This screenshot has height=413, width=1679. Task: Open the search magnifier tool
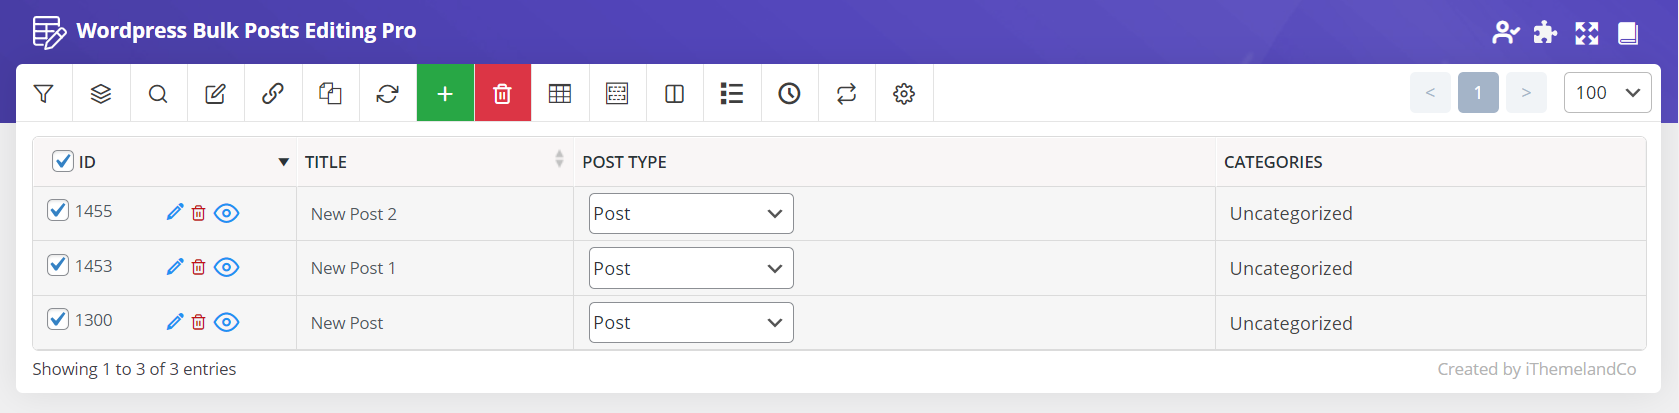158,93
